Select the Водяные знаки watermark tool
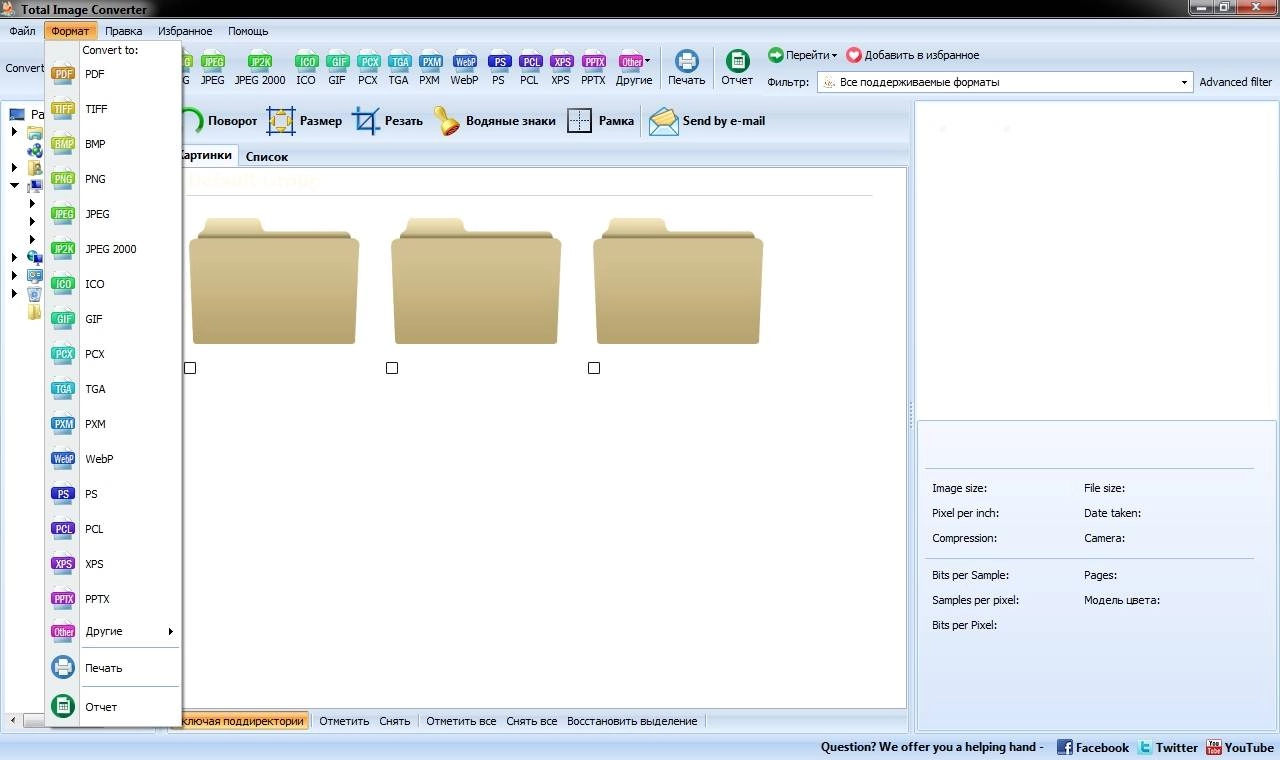Screen dimensions: 1280x760 [494, 121]
